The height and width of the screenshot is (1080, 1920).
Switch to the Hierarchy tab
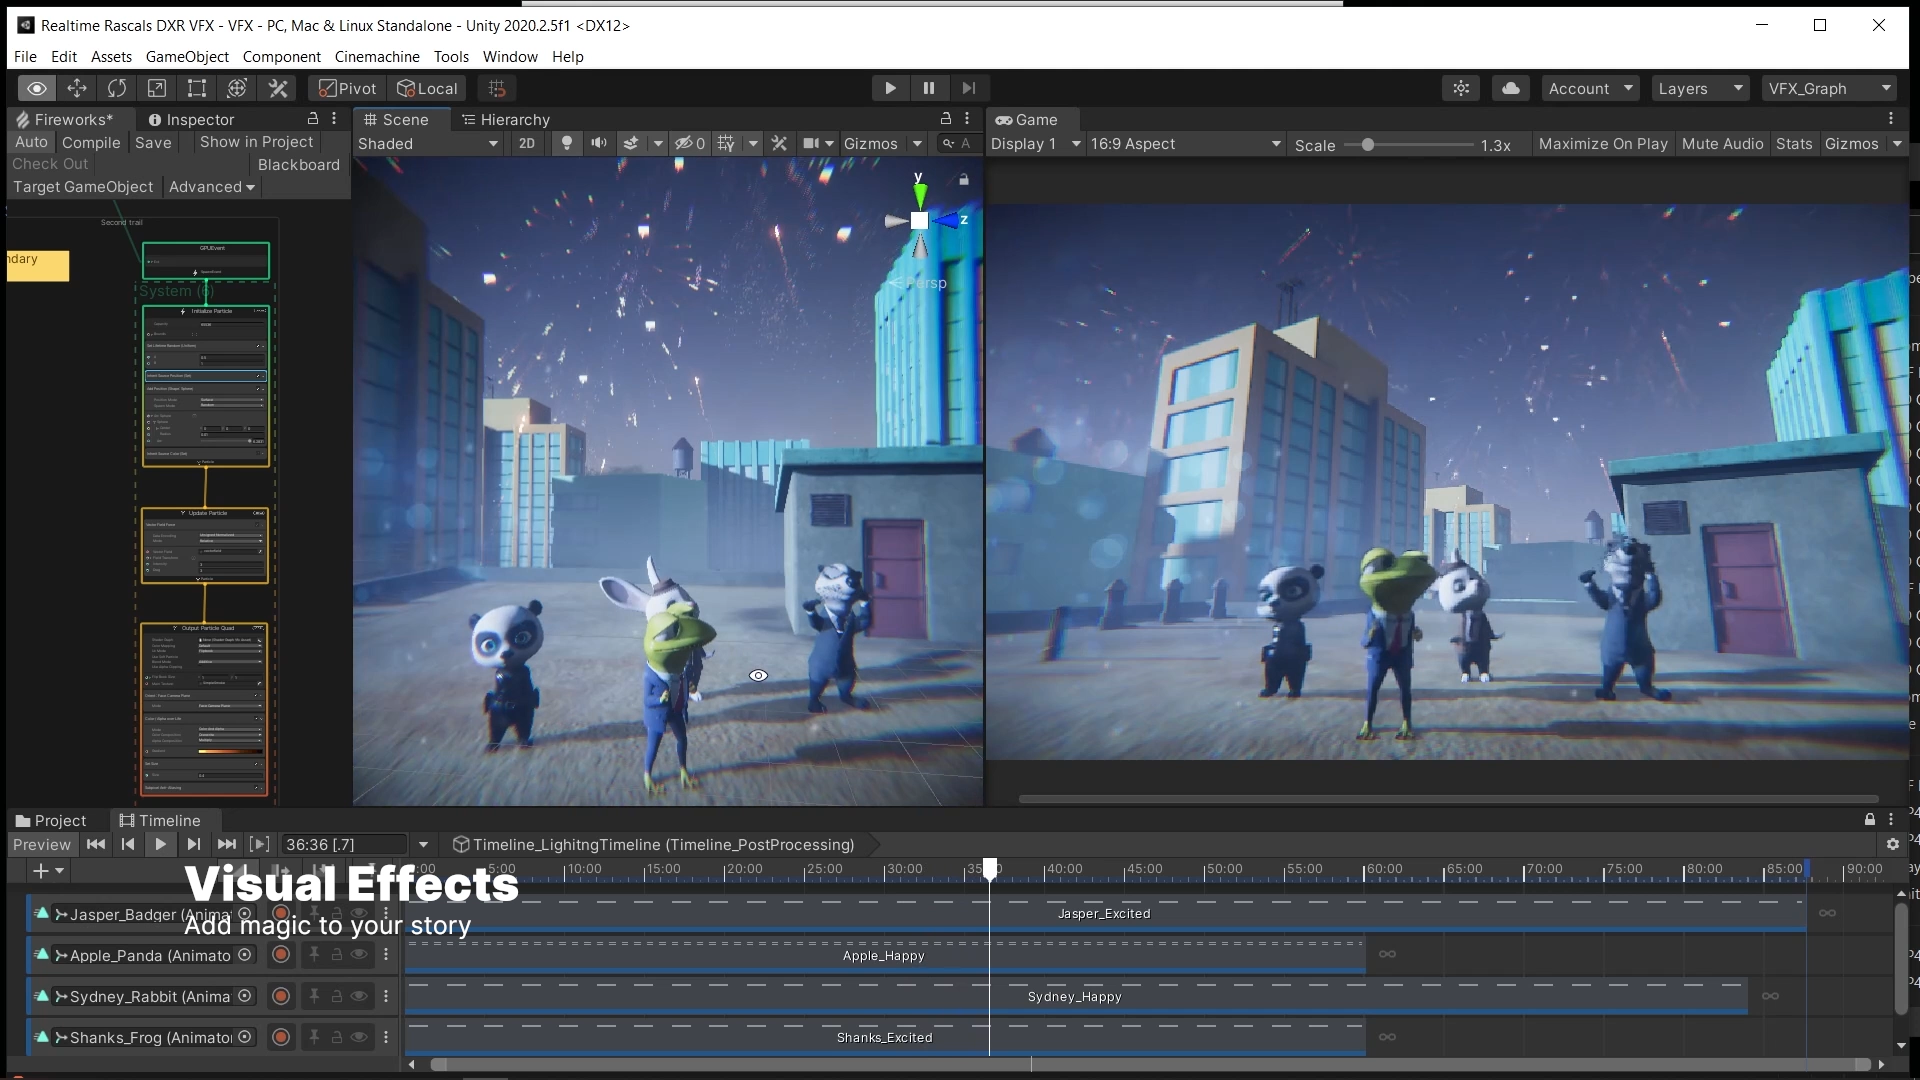(506, 119)
